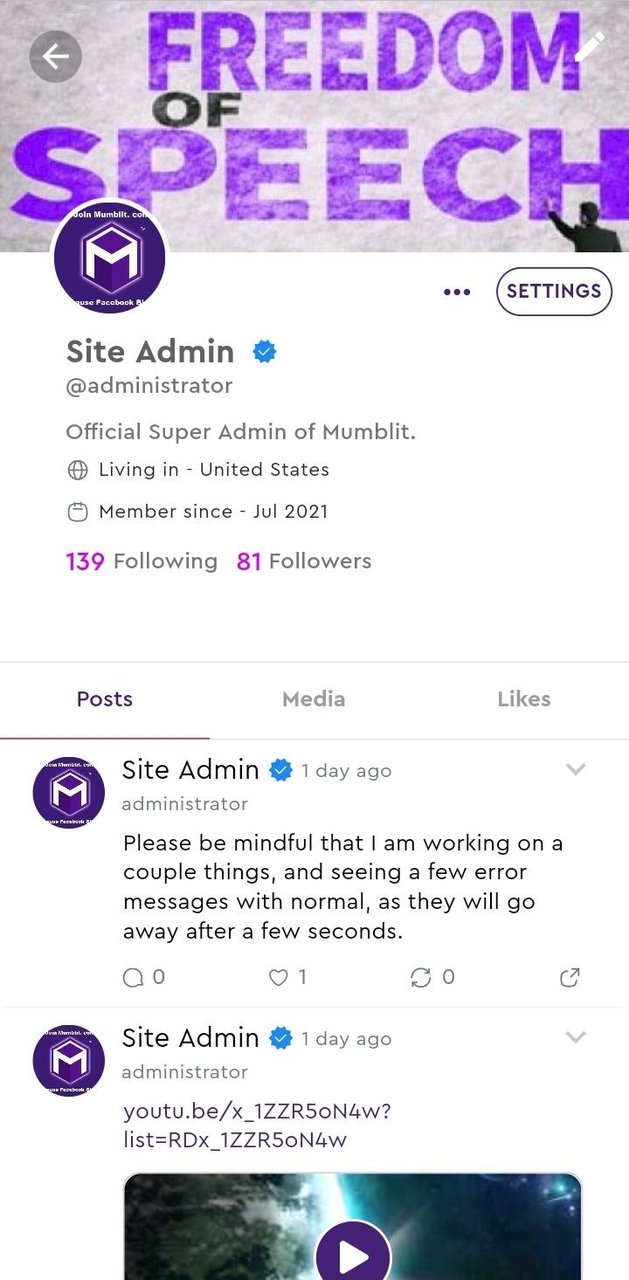
Task: Open the three-dot more options menu
Action: tap(457, 292)
